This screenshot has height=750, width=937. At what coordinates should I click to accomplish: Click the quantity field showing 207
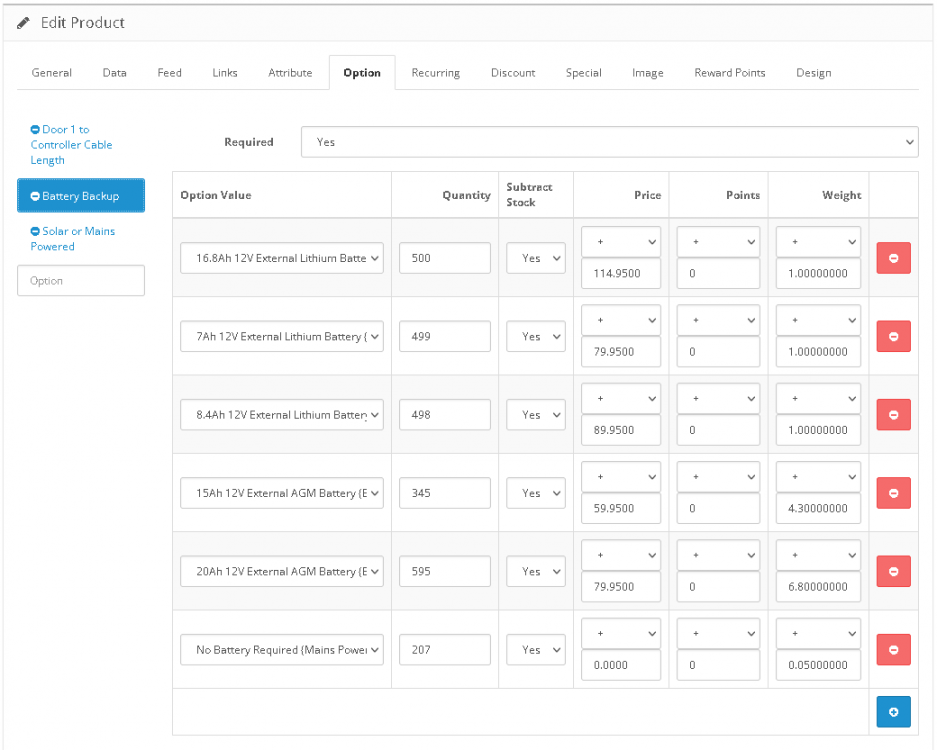point(445,650)
